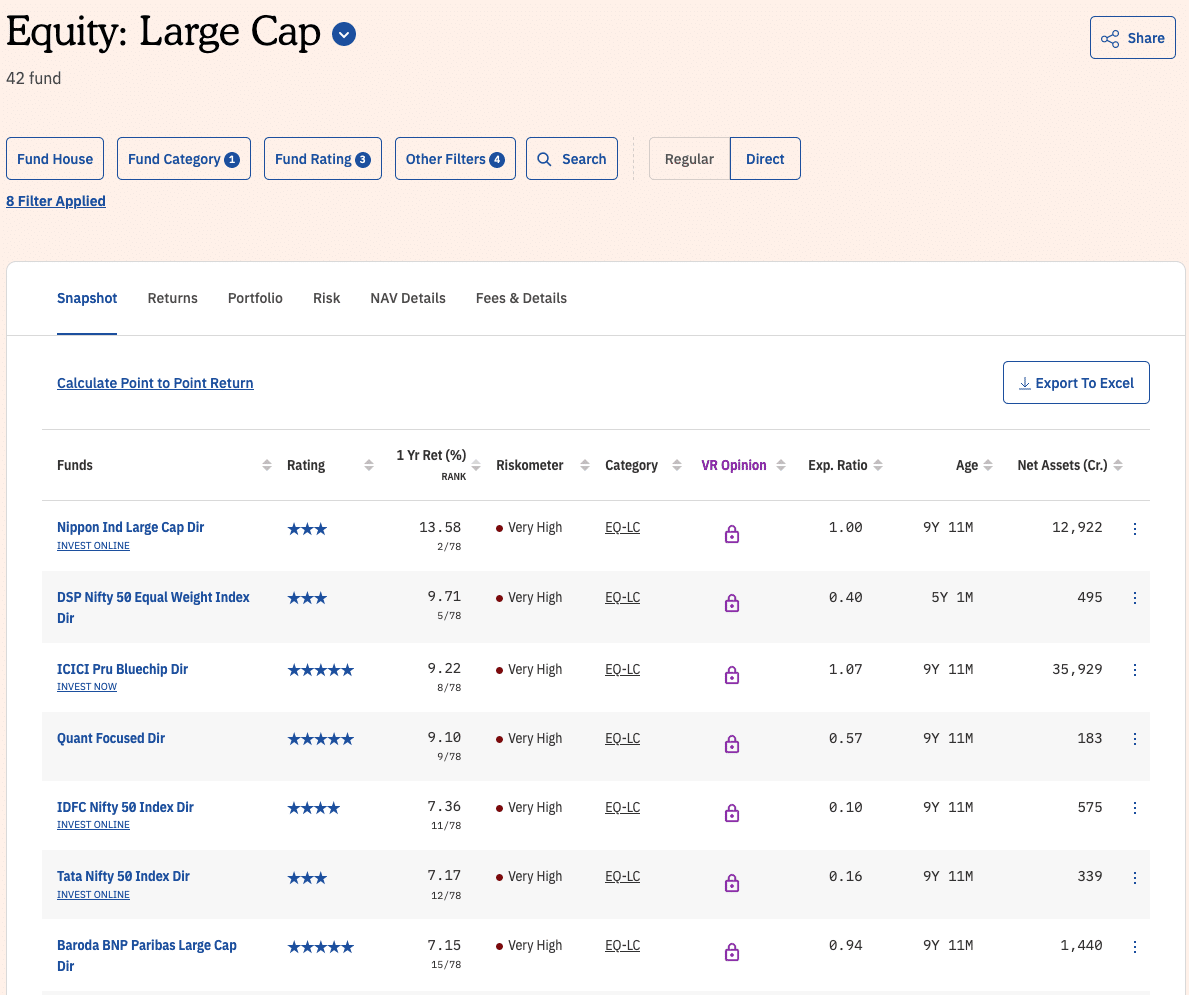The height and width of the screenshot is (995, 1189).
Task: Click EQ-LC category in Tata Nifty 50 row
Action: [x=623, y=876]
